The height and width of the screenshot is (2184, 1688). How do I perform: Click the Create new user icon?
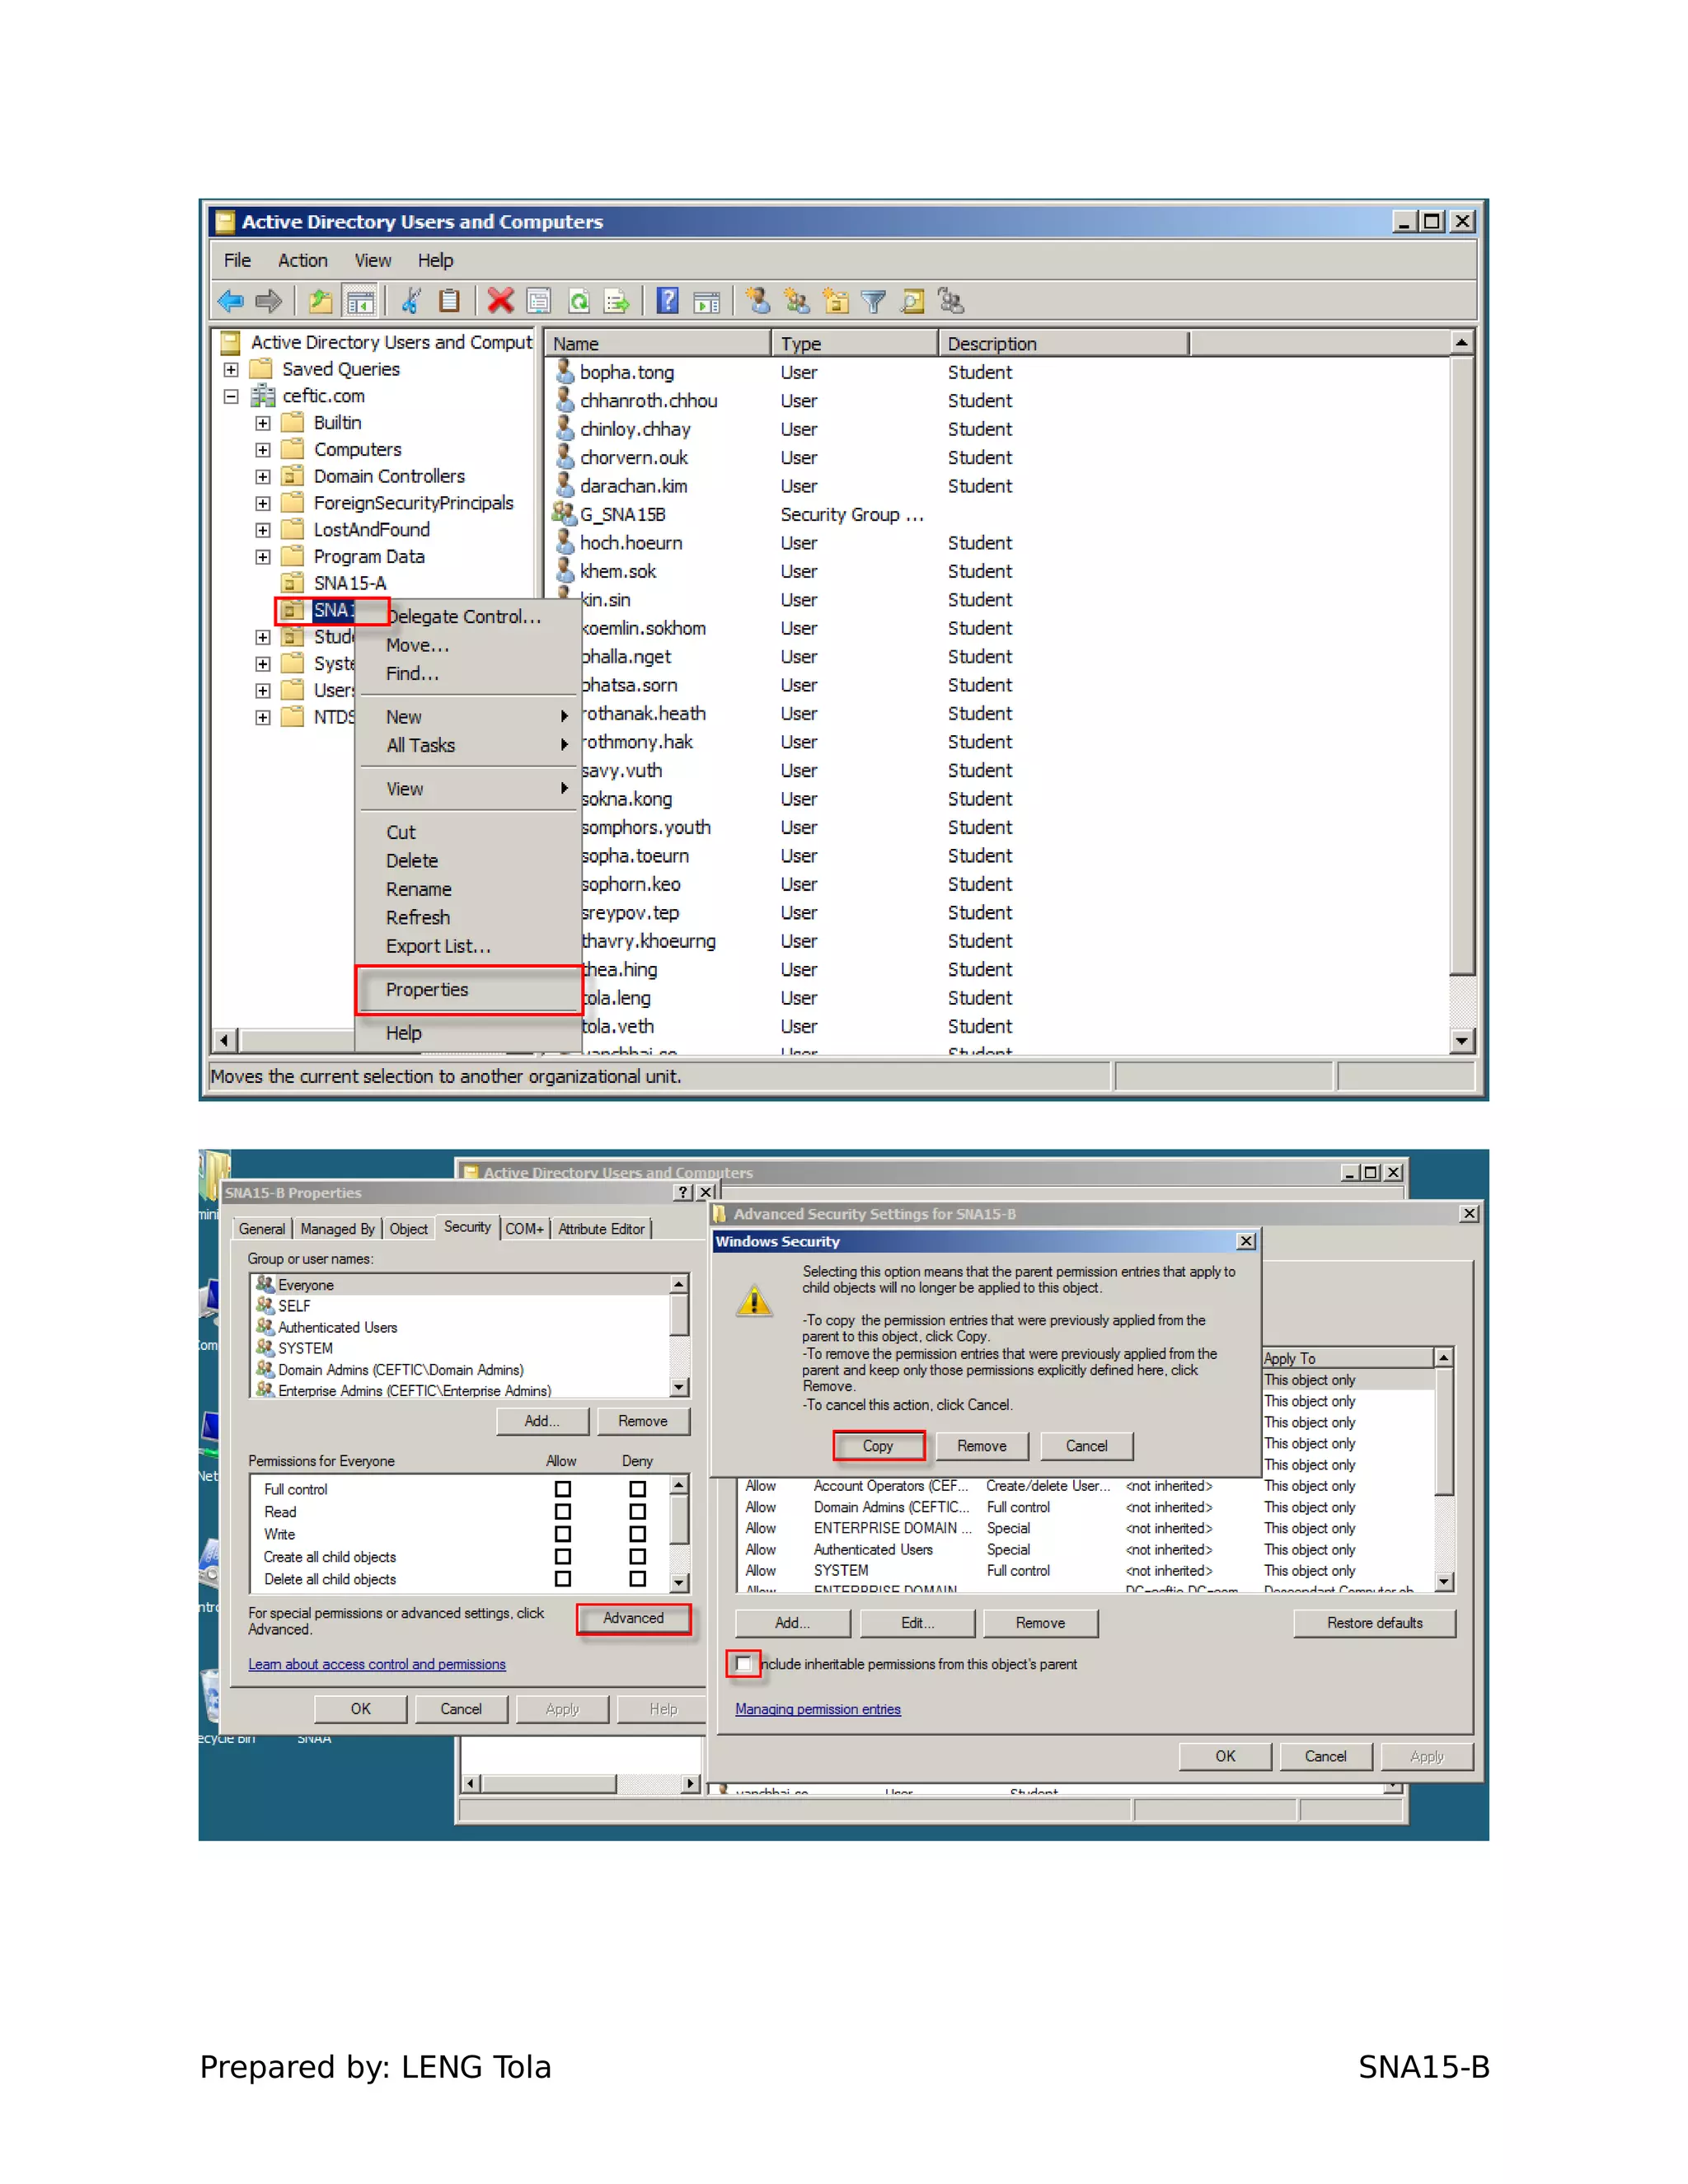click(758, 301)
